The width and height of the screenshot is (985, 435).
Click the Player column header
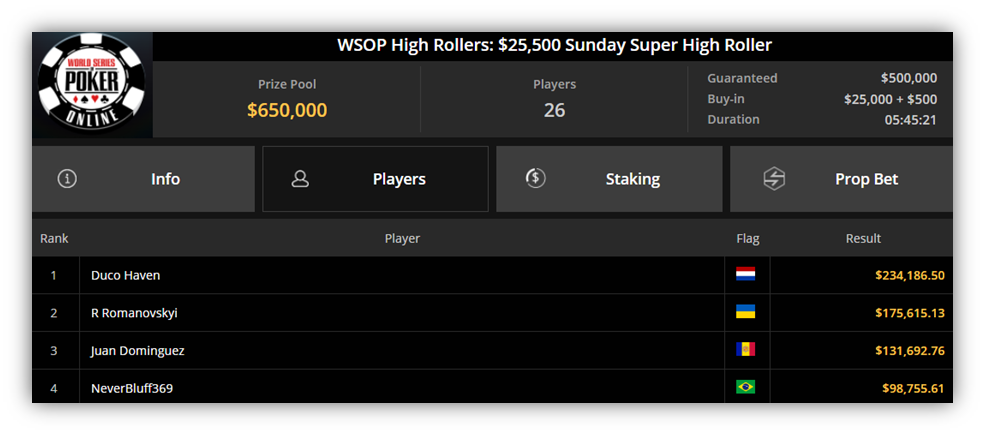pyautogui.click(x=402, y=239)
